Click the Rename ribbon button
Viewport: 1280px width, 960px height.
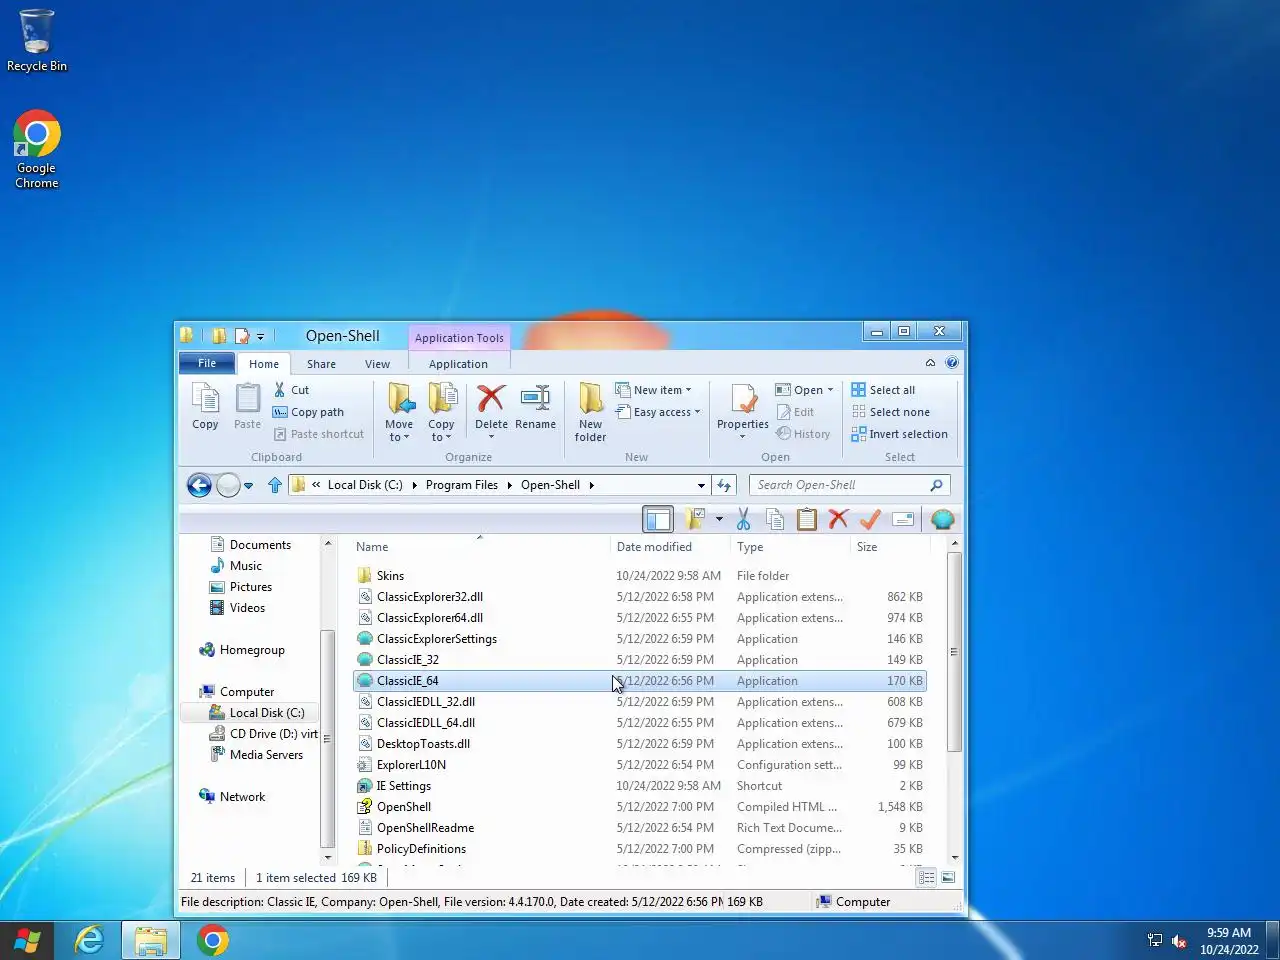[x=535, y=407]
